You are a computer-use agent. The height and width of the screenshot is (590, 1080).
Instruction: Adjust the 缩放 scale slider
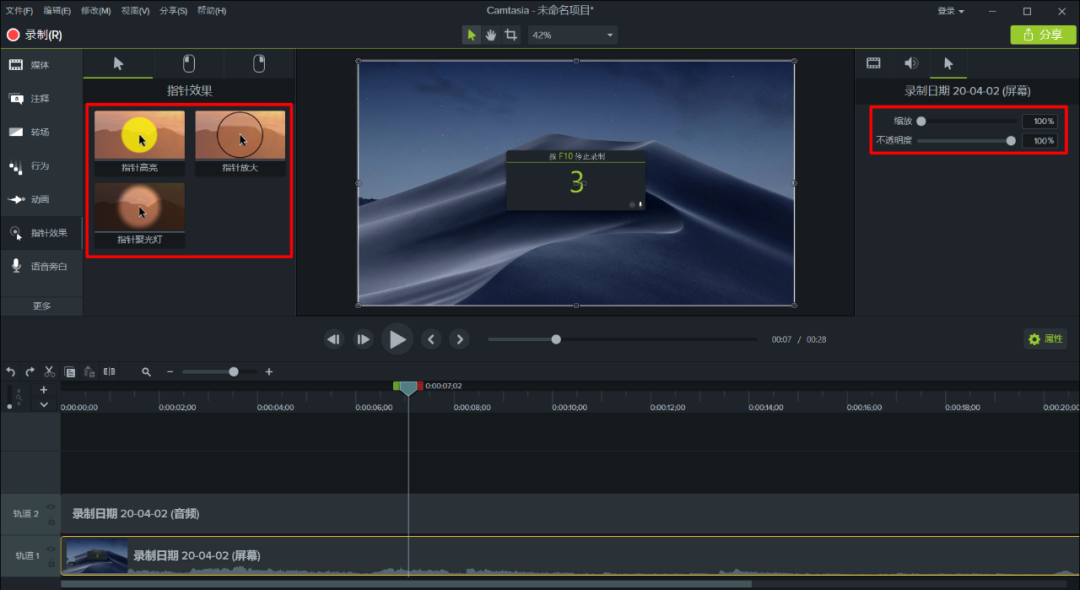[x=967, y=121]
